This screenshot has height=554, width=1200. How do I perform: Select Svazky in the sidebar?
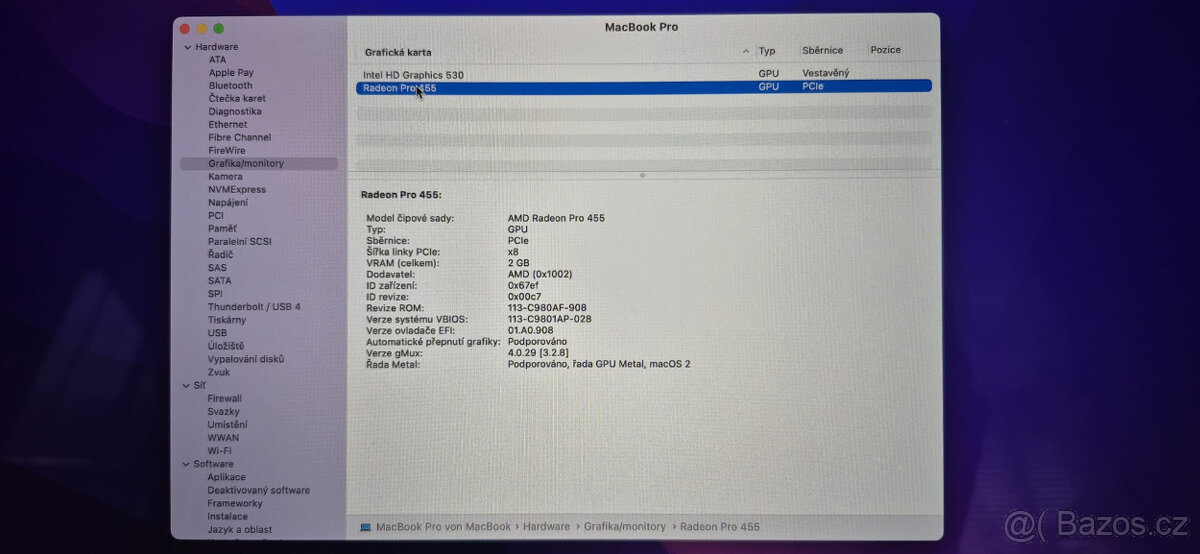coord(223,411)
